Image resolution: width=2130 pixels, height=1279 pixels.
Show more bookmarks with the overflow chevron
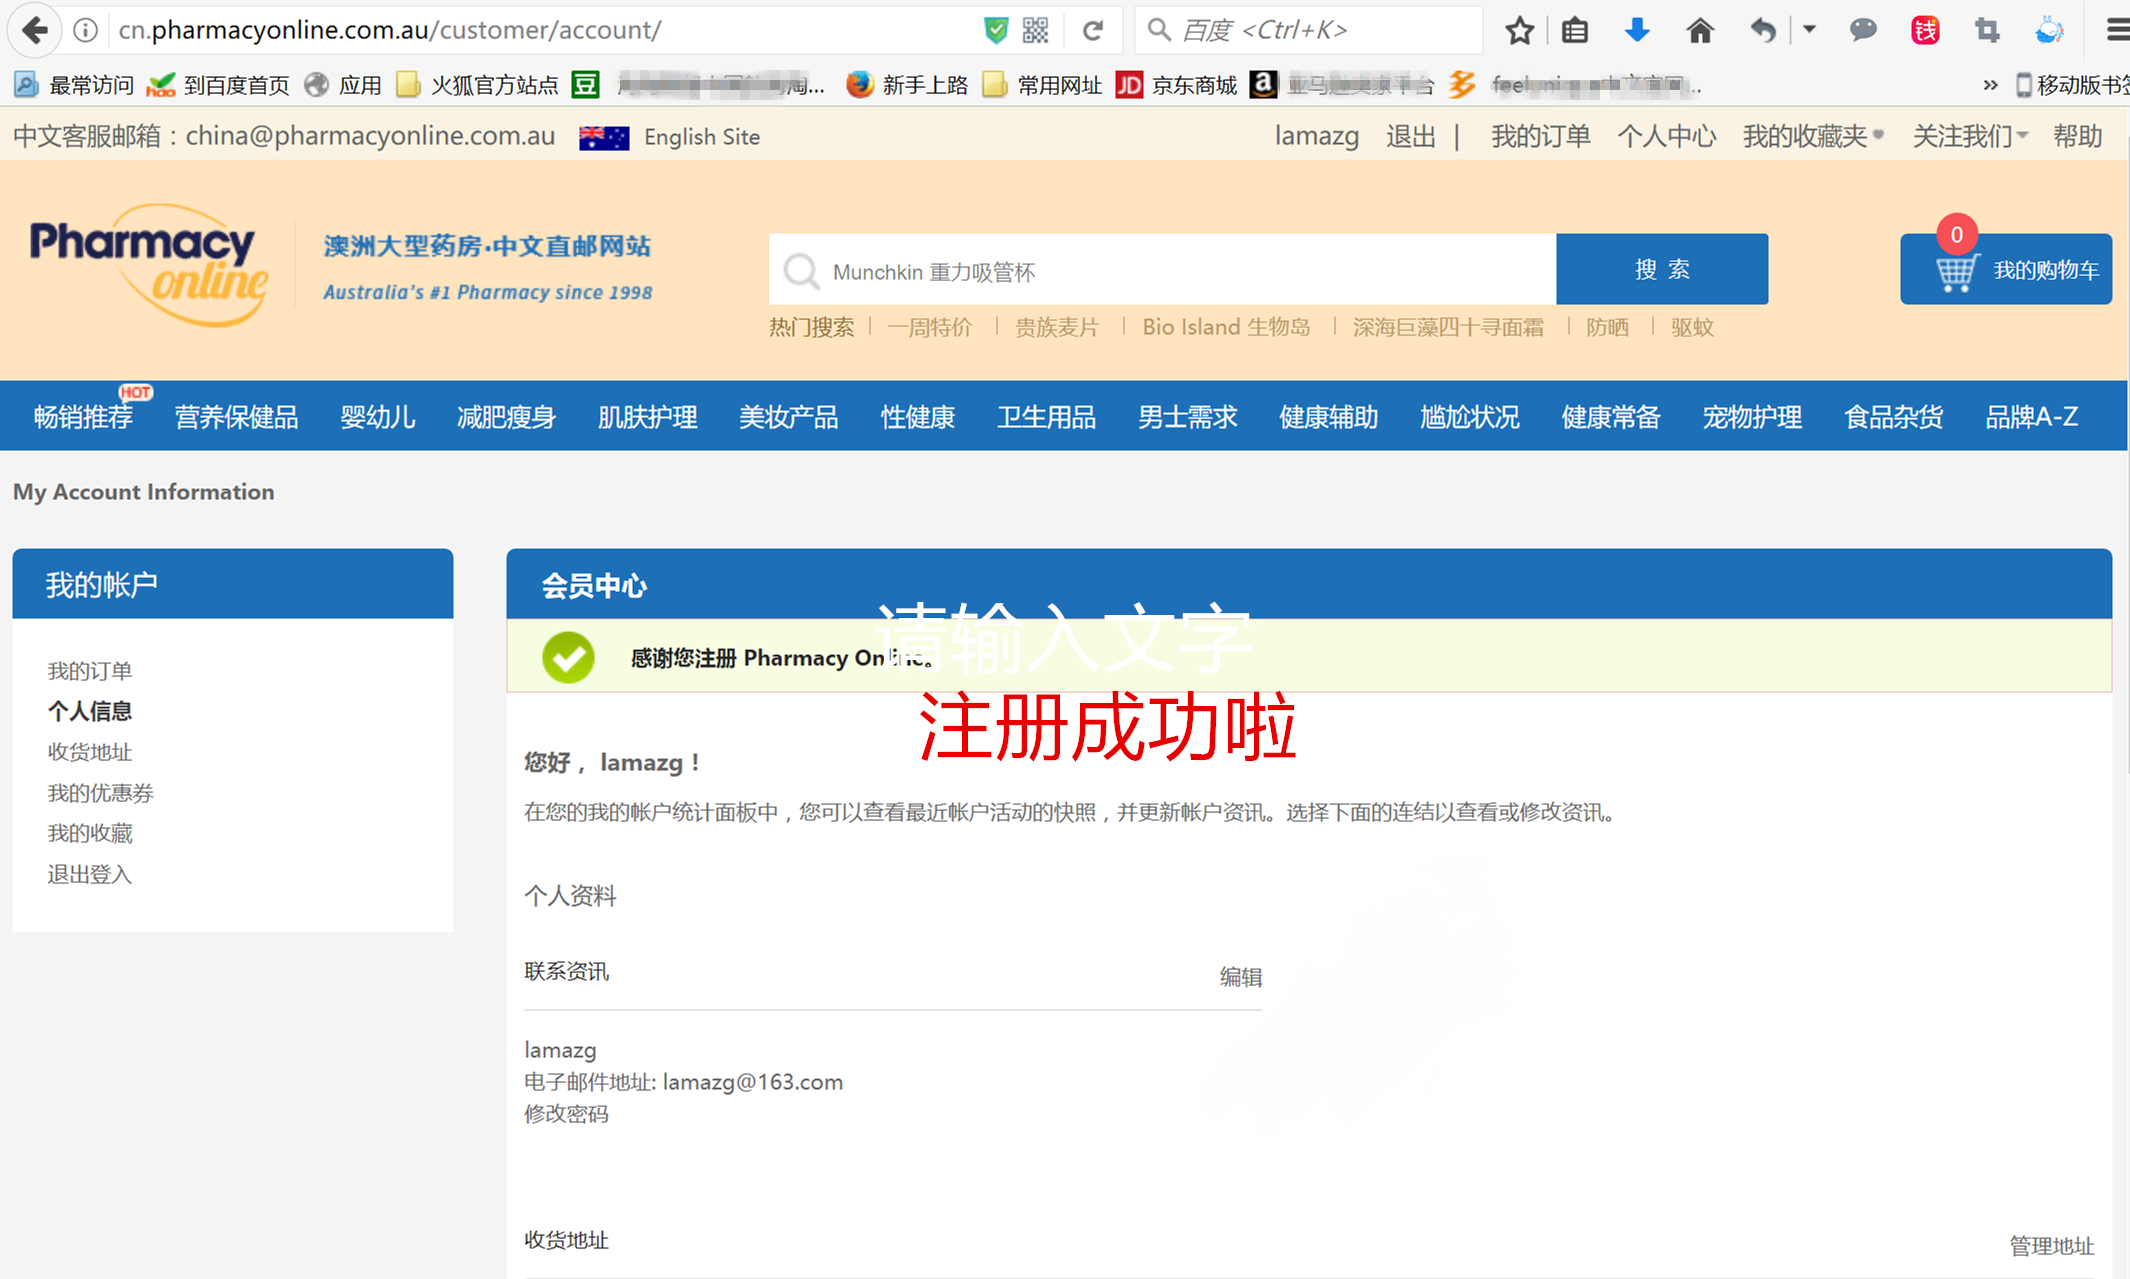click(x=1990, y=85)
